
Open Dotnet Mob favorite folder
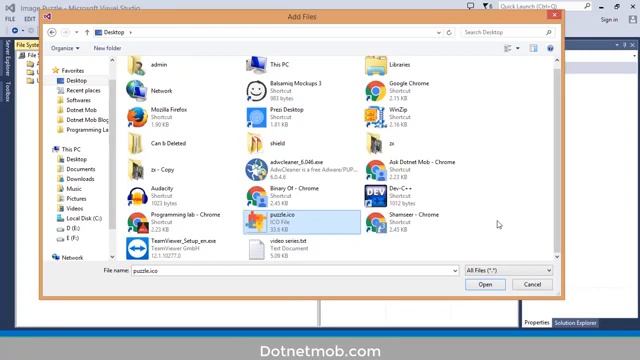[x=81, y=110]
